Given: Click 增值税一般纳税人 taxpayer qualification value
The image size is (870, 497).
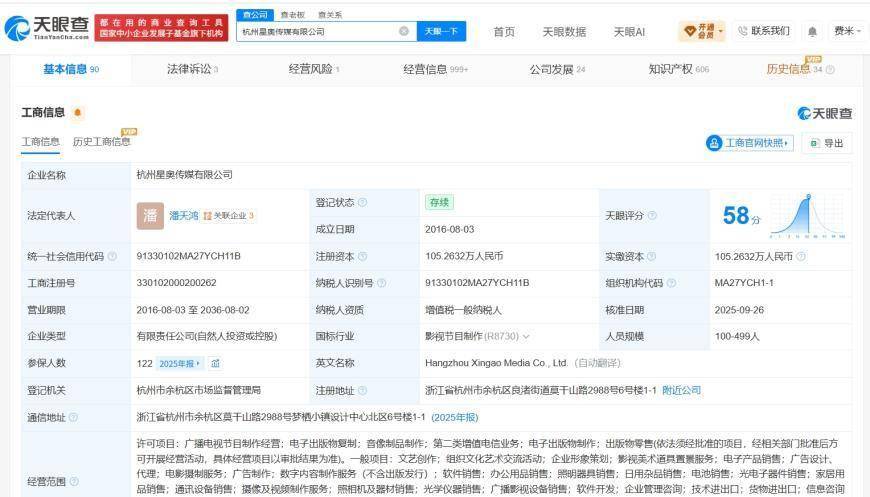Looking at the screenshot, I should [x=463, y=310].
